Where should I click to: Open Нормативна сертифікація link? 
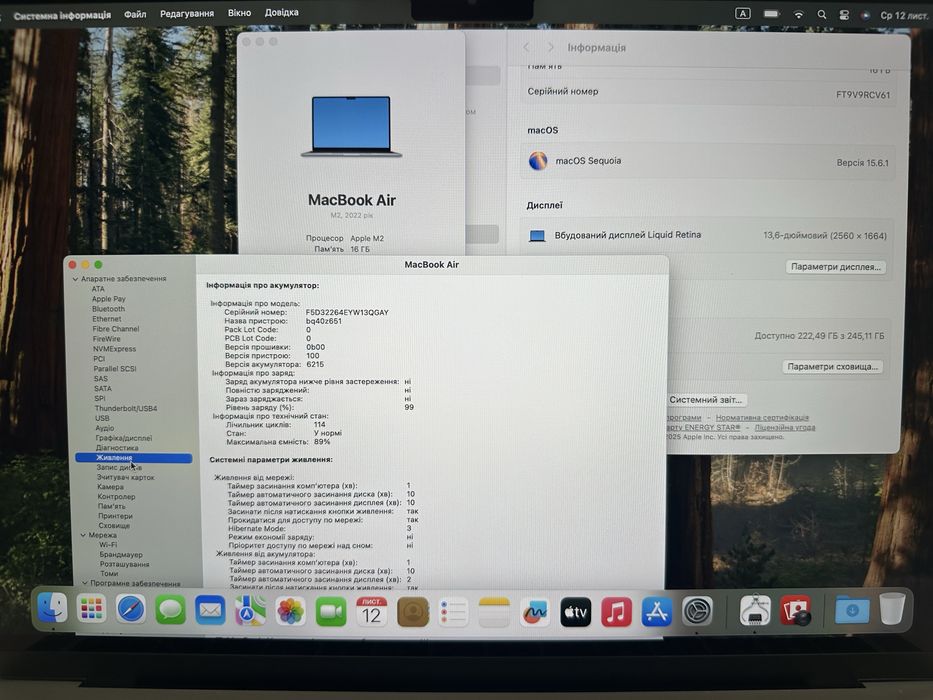(x=762, y=418)
